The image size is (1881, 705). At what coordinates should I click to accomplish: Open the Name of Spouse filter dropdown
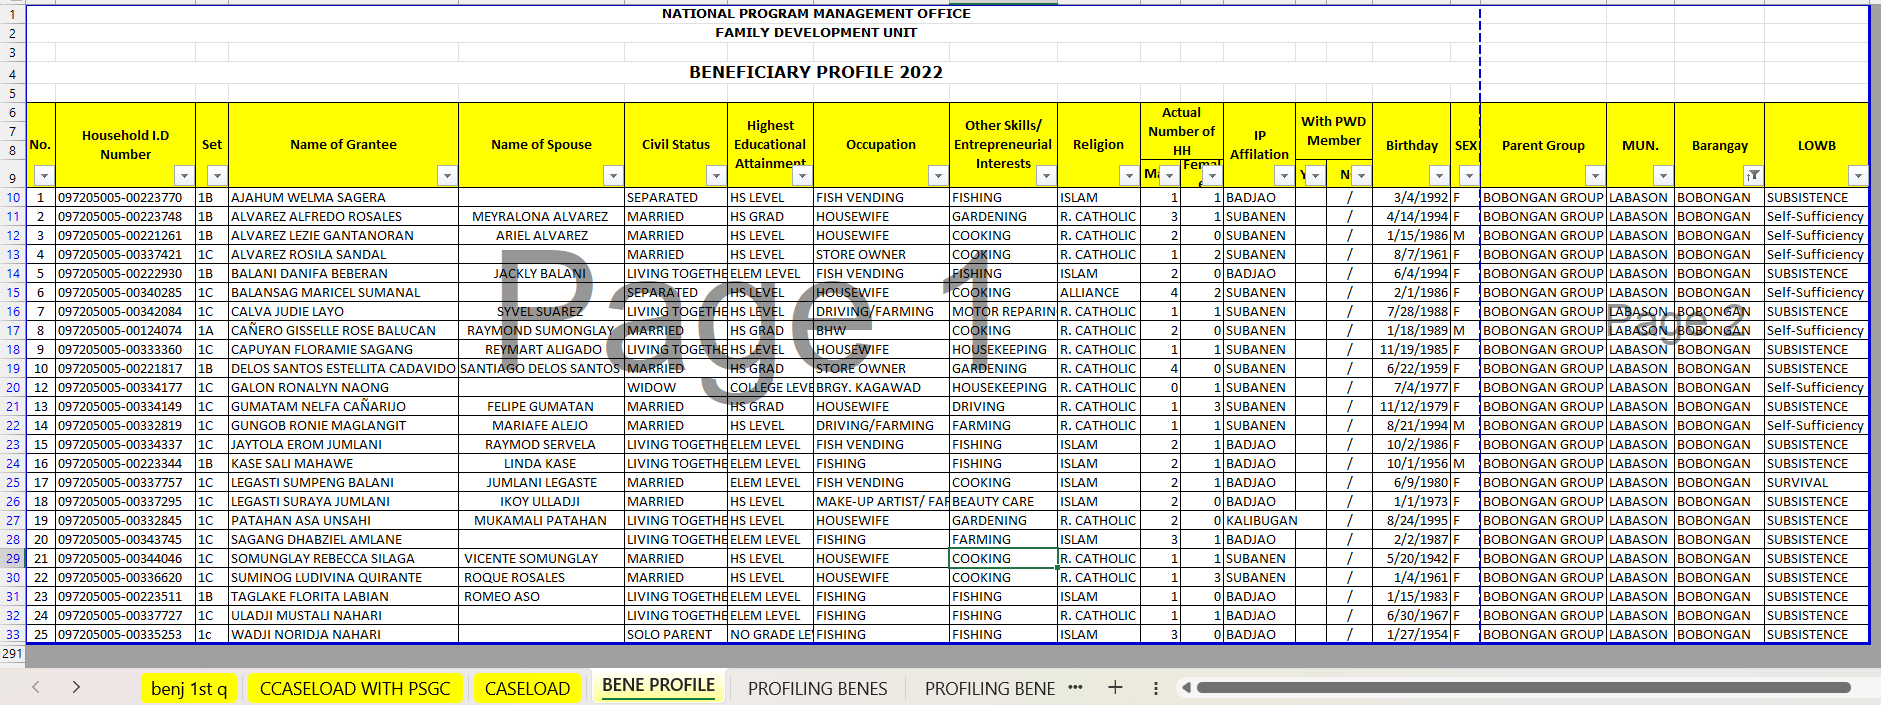pos(613,176)
